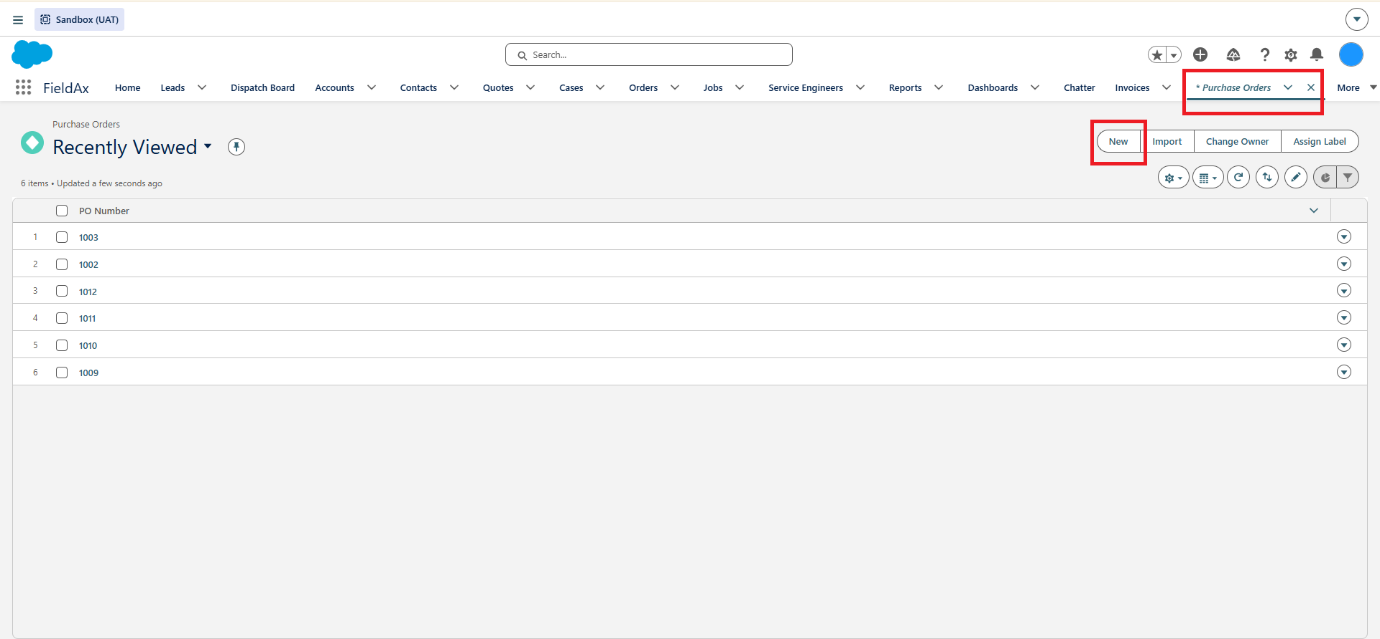Check the box for PO 1003
Image resolution: width=1380 pixels, height=639 pixels.
[x=62, y=237]
